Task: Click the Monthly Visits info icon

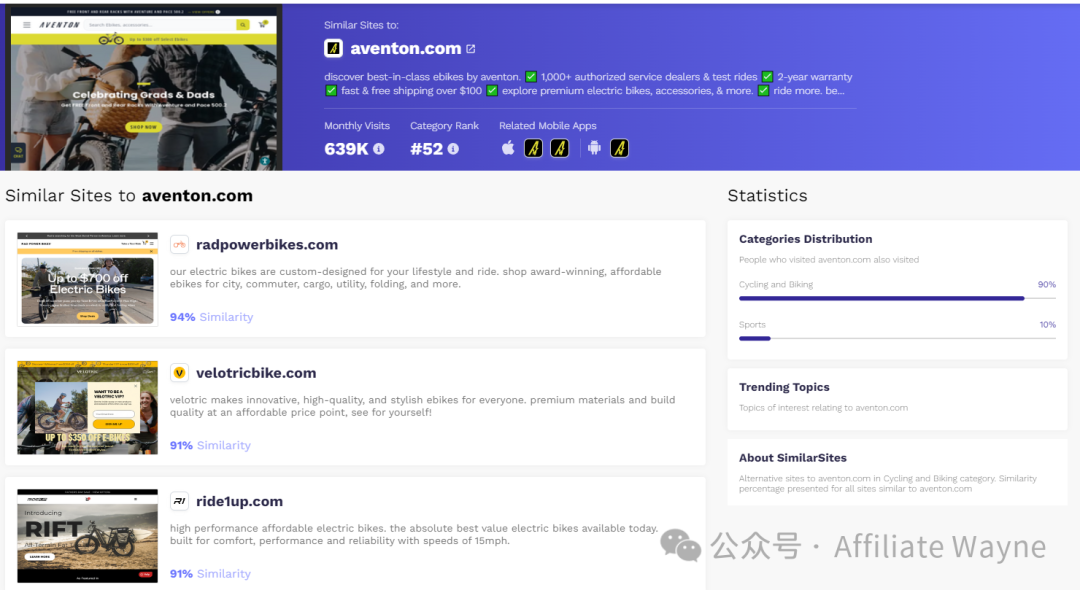Action: [379, 149]
